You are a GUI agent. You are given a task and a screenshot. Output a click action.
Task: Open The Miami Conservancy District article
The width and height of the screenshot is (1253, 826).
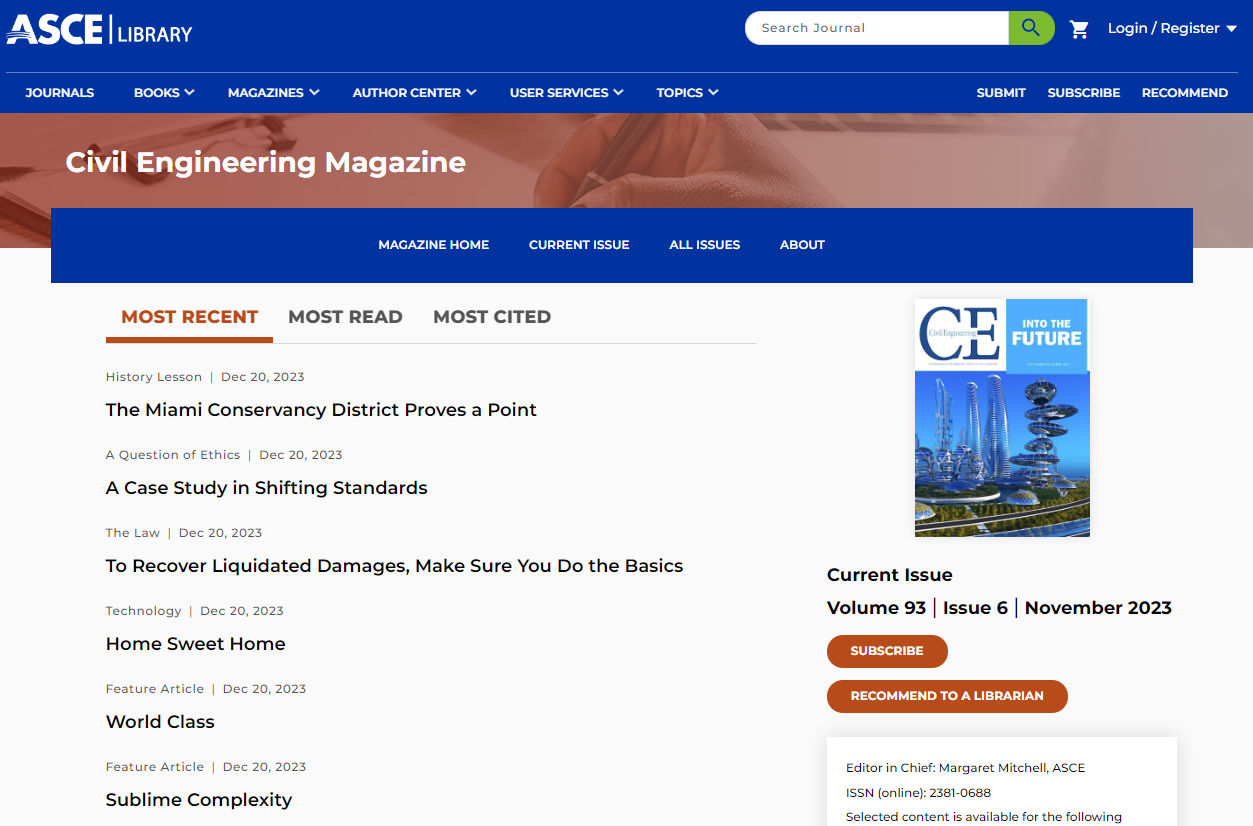coord(321,409)
